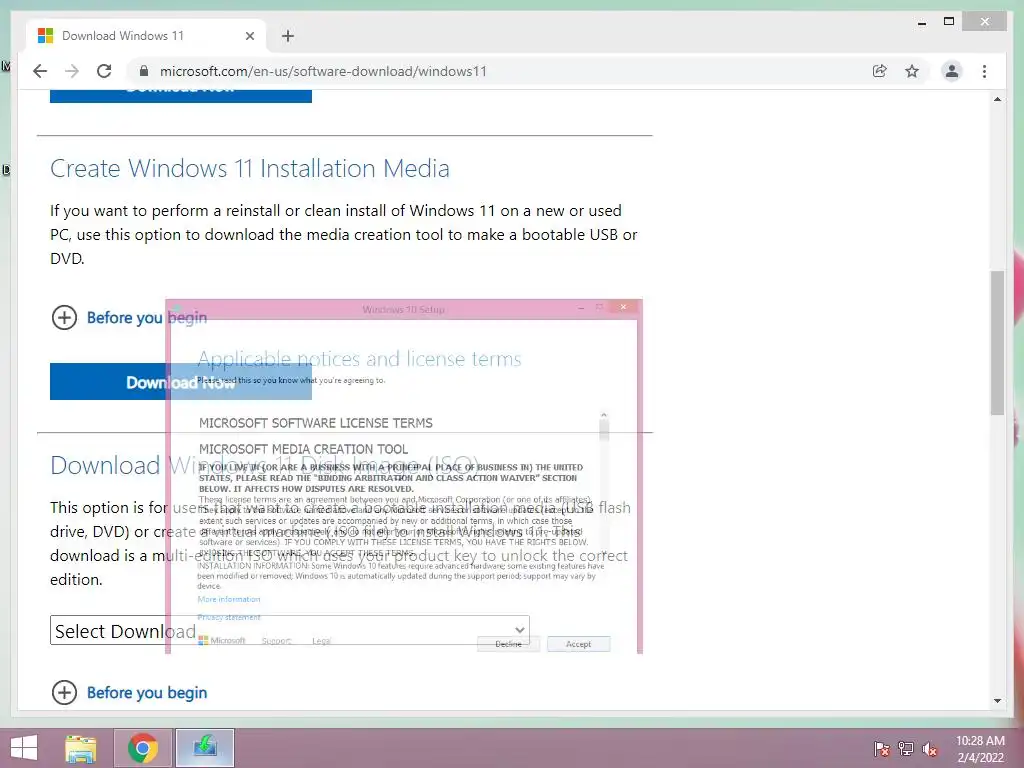Open the Legal link in Setup
The width and height of the screenshot is (1024, 768).
tap(321, 641)
